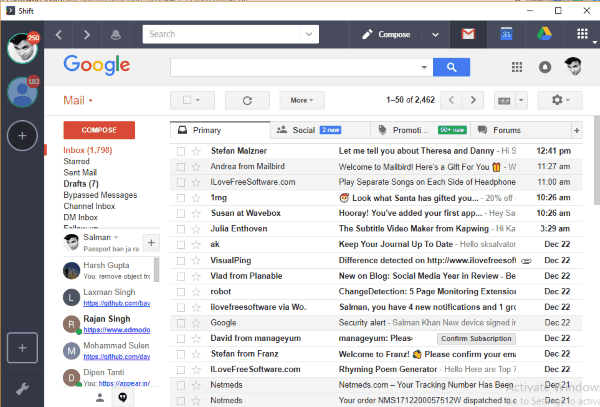The width and height of the screenshot is (600, 407).
Task: Open the Google apps grid in Gmail
Action: pyautogui.click(x=517, y=67)
